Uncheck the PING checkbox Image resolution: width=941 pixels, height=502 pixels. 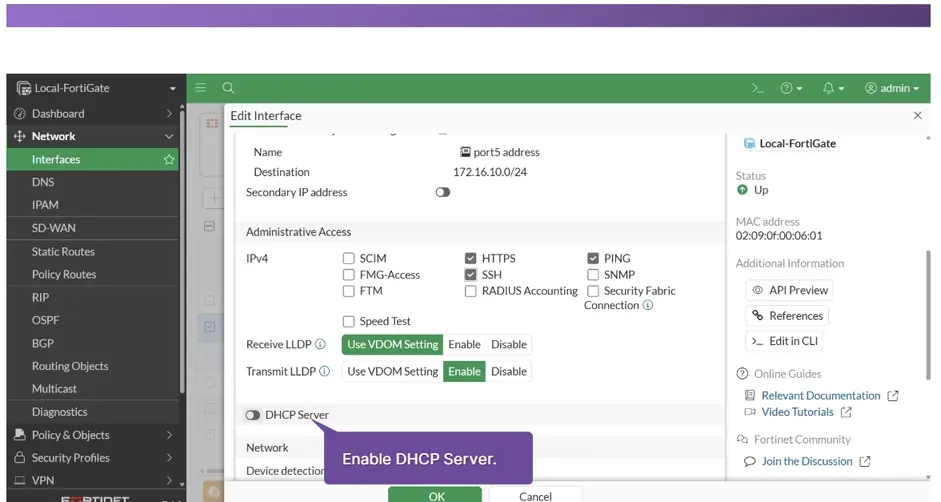[593, 258]
